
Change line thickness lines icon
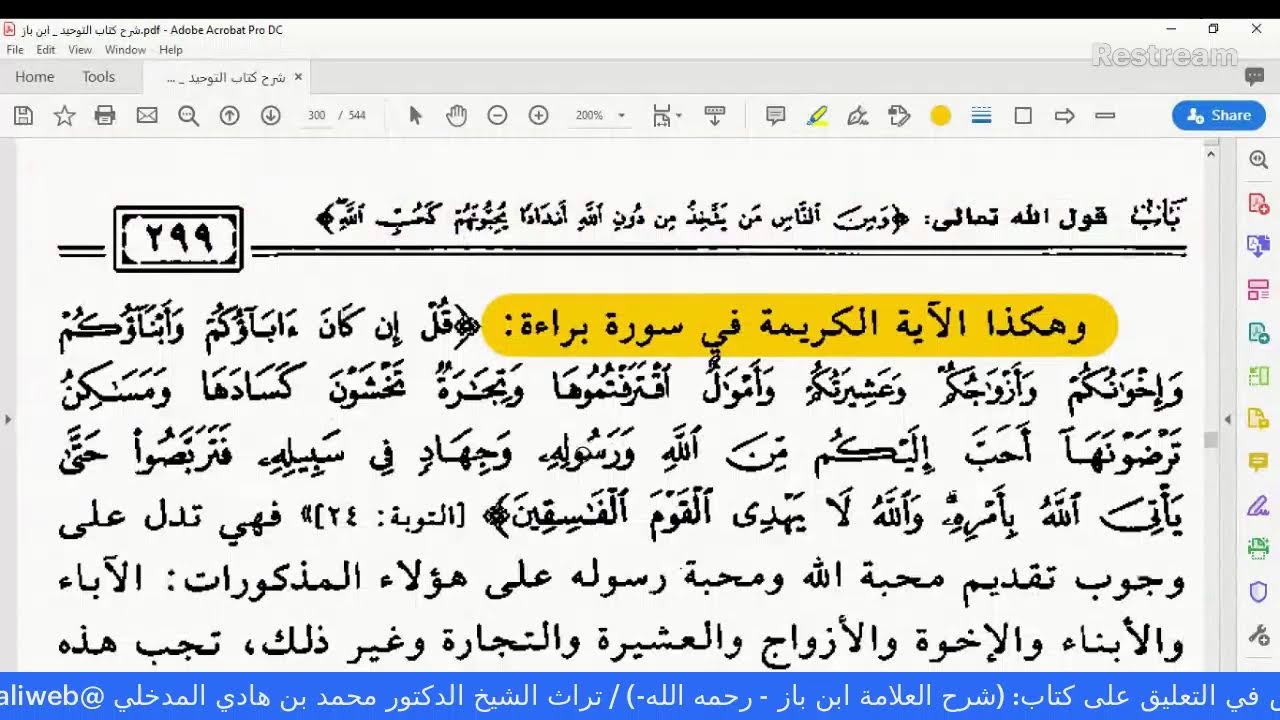point(981,116)
